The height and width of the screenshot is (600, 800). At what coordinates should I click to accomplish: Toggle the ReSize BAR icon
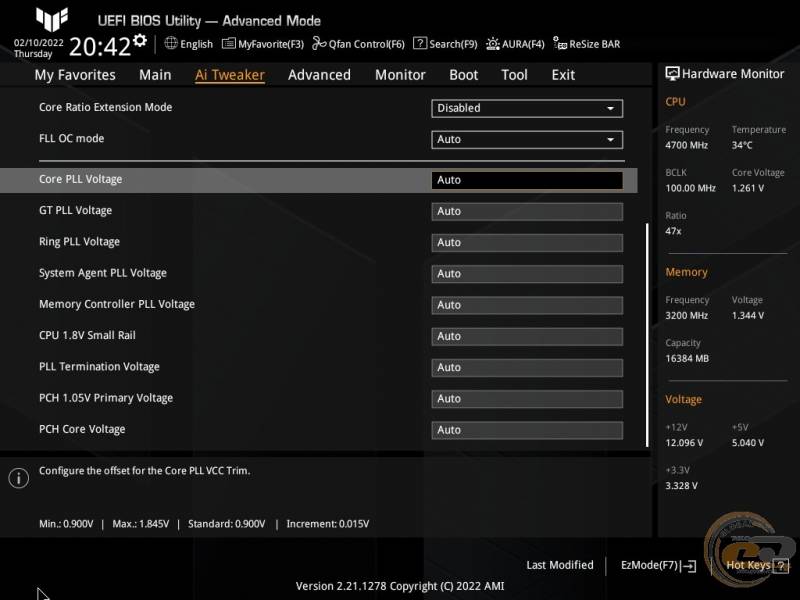[560, 44]
